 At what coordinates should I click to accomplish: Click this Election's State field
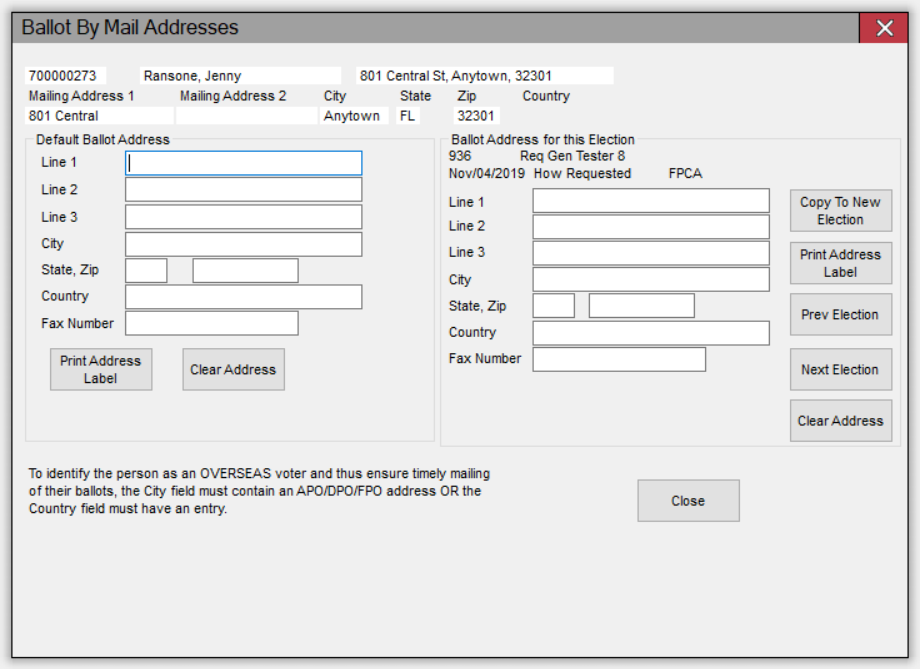(x=554, y=306)
